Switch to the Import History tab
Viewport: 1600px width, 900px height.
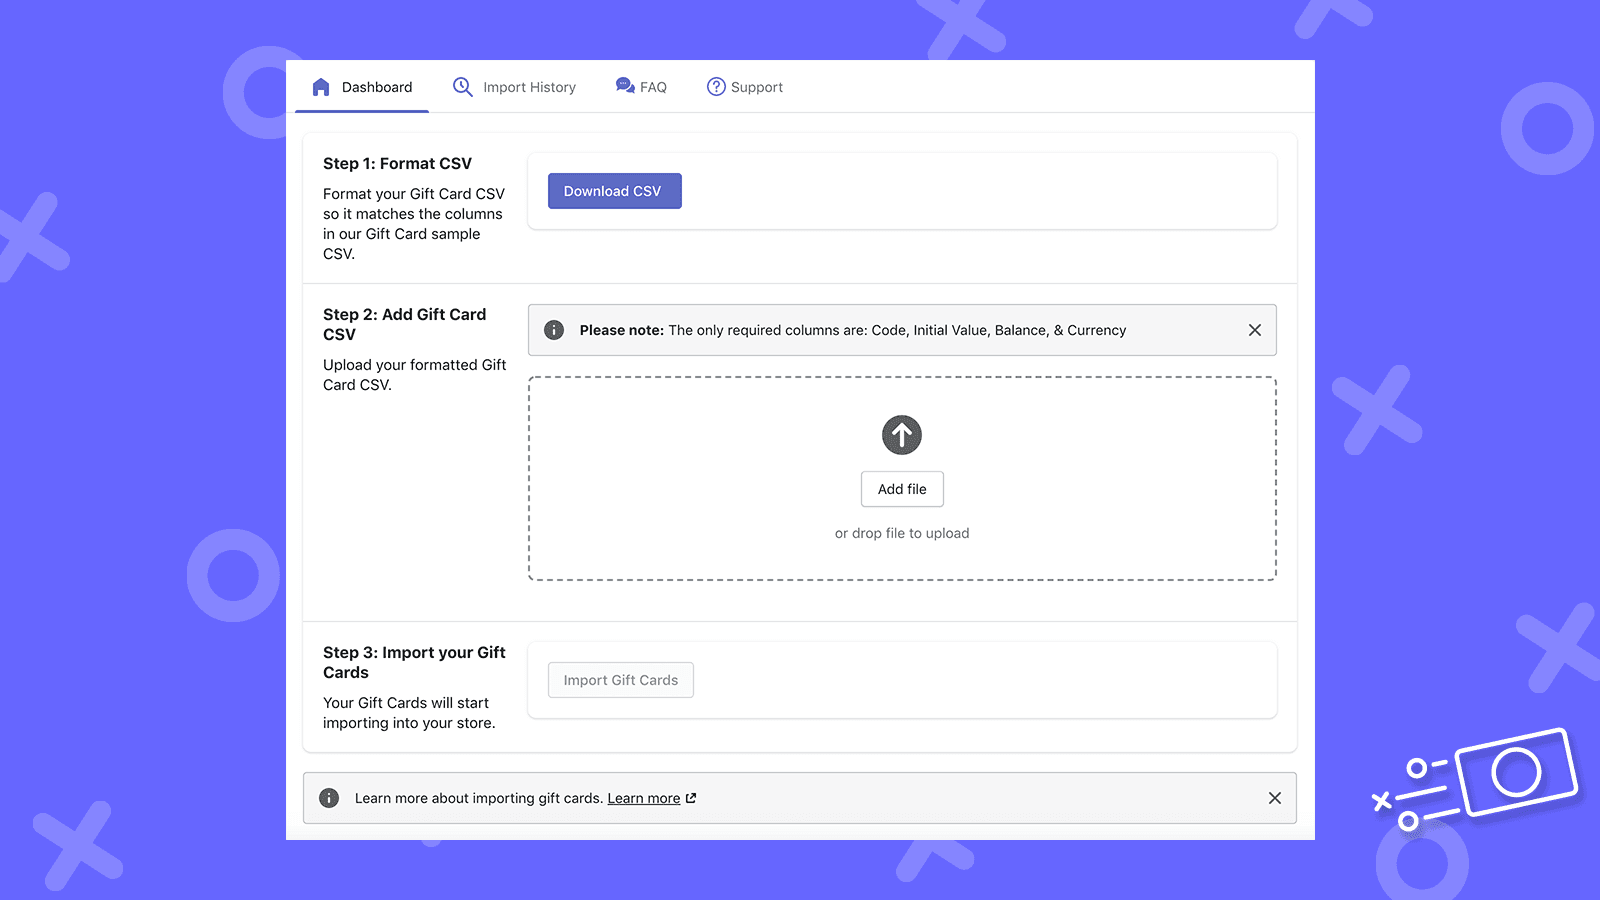click(x=530, y=87)
